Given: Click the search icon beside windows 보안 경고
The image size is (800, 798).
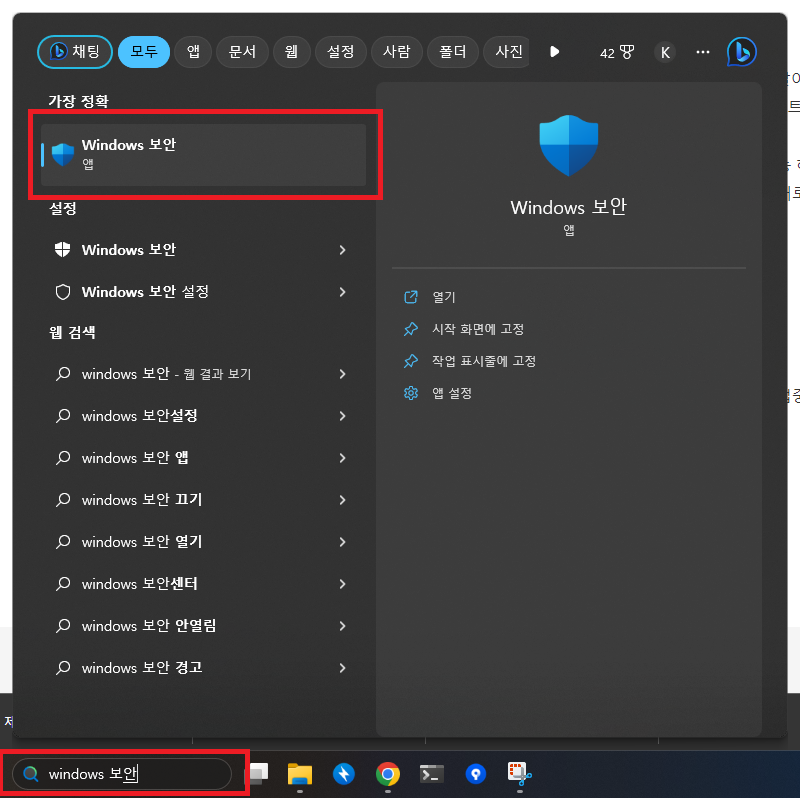Looking at the screenshot, I should point(63,667).
